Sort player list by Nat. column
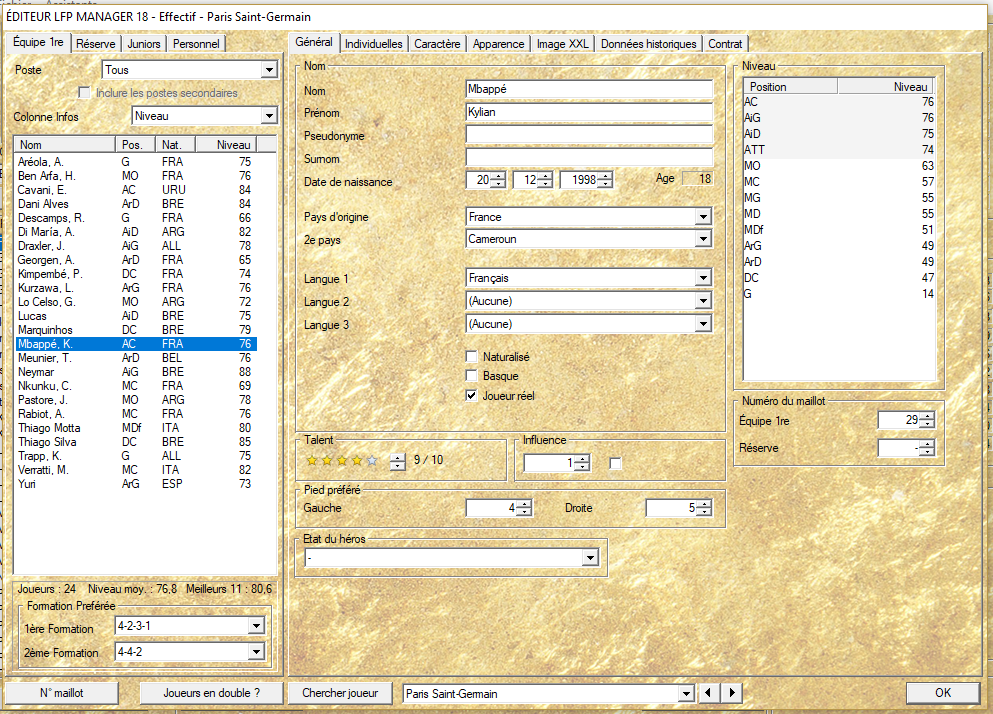This screenshot has height=714, width=993. click(x=175, y=144)
